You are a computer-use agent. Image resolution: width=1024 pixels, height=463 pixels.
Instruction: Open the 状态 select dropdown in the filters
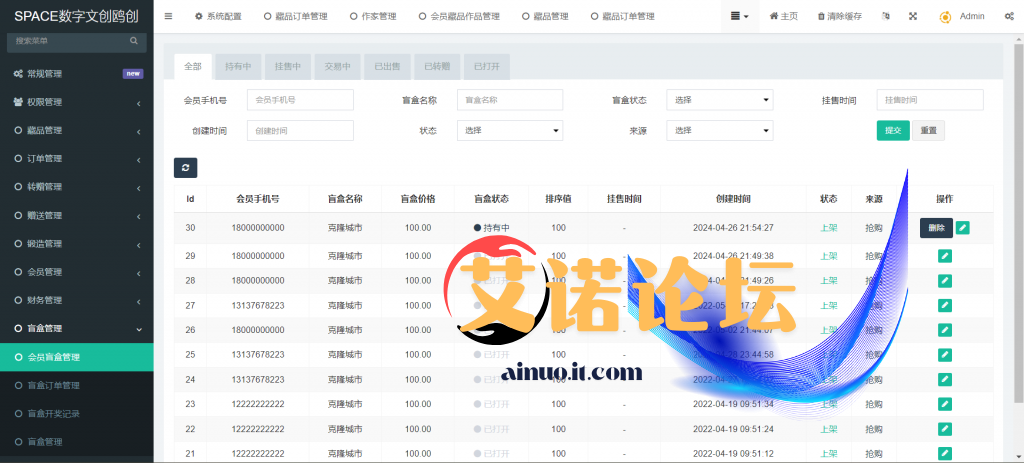(509, 131)
